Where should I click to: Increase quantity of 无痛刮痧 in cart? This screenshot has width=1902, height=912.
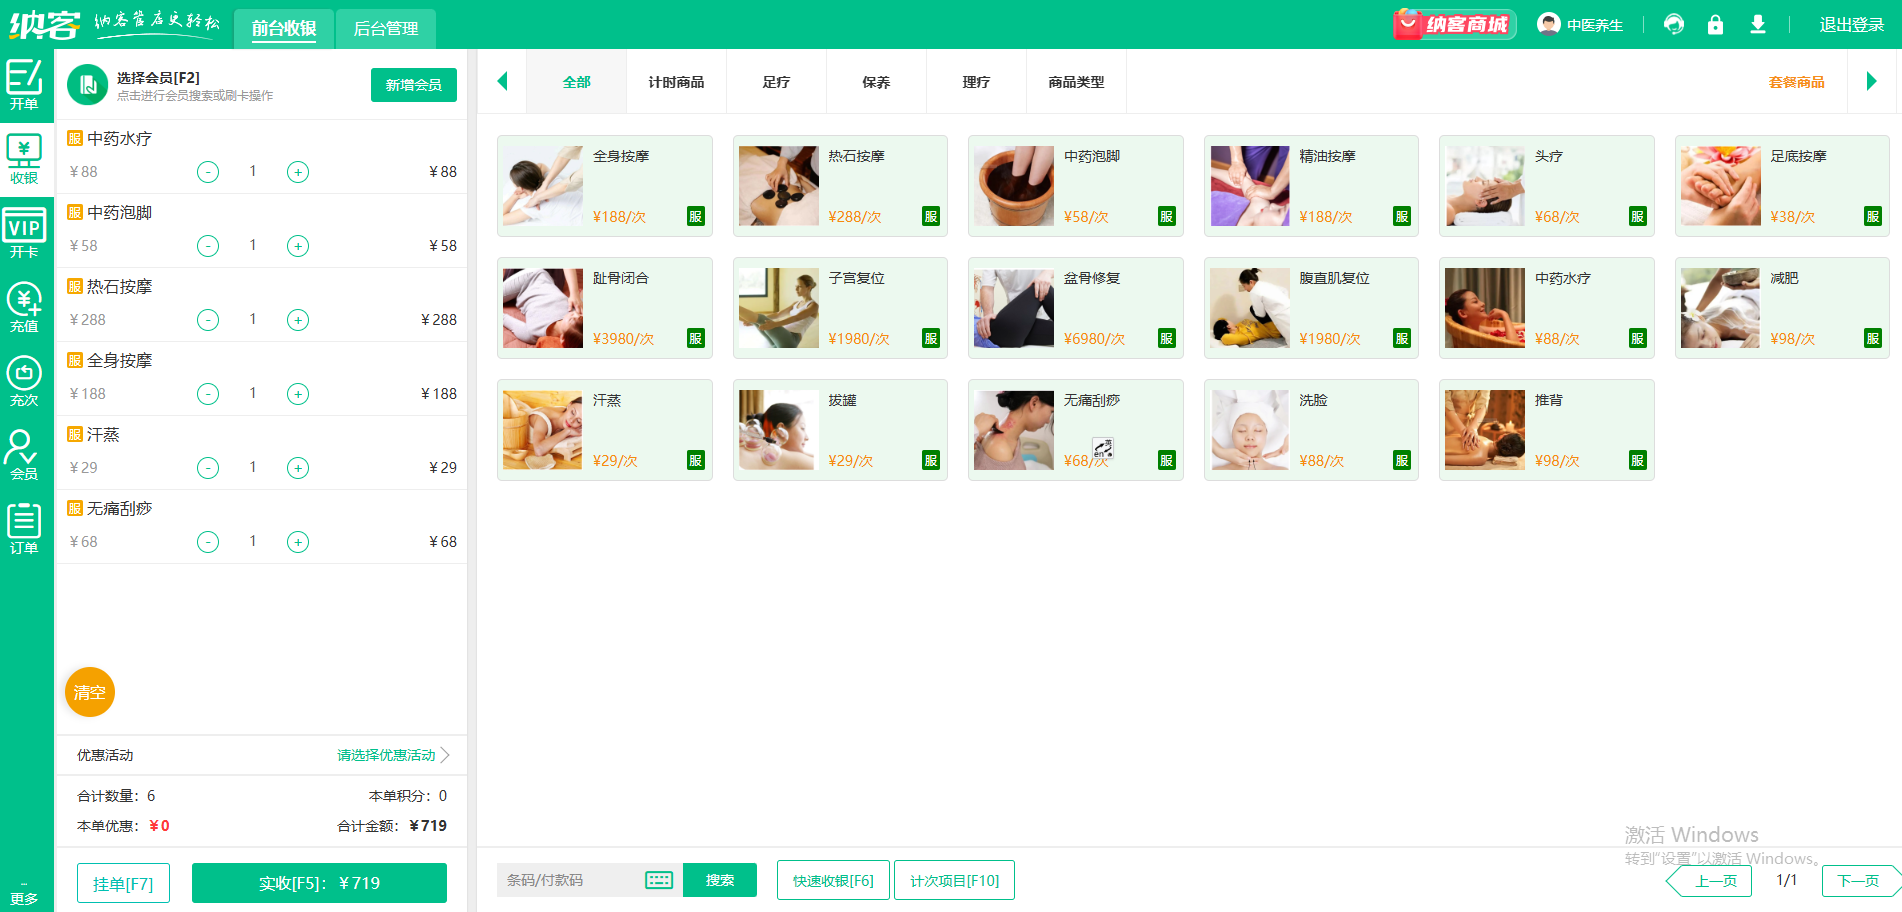[298, 542]
